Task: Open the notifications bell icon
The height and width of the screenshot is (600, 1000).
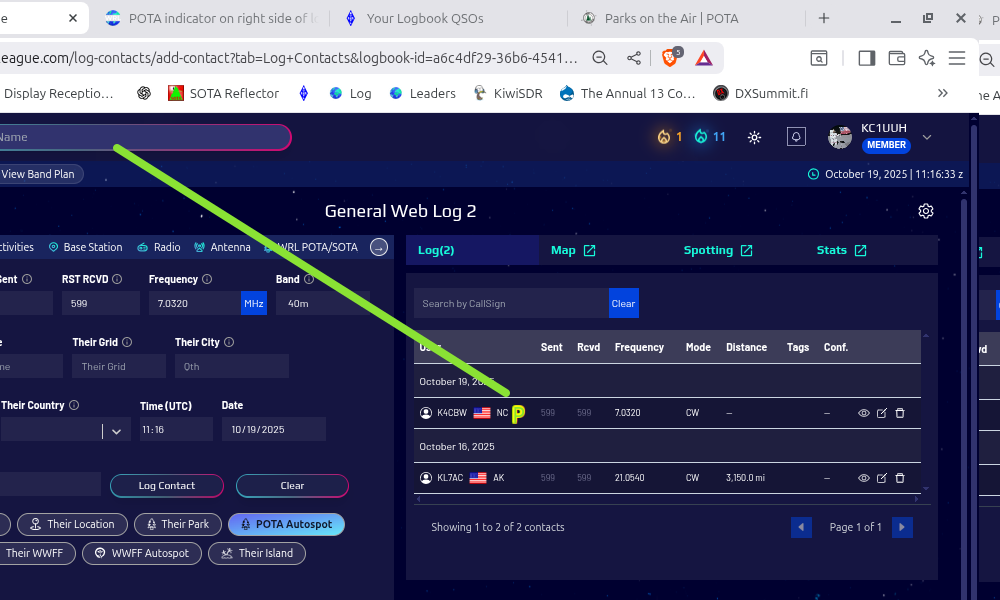Action: click(796, 136)
